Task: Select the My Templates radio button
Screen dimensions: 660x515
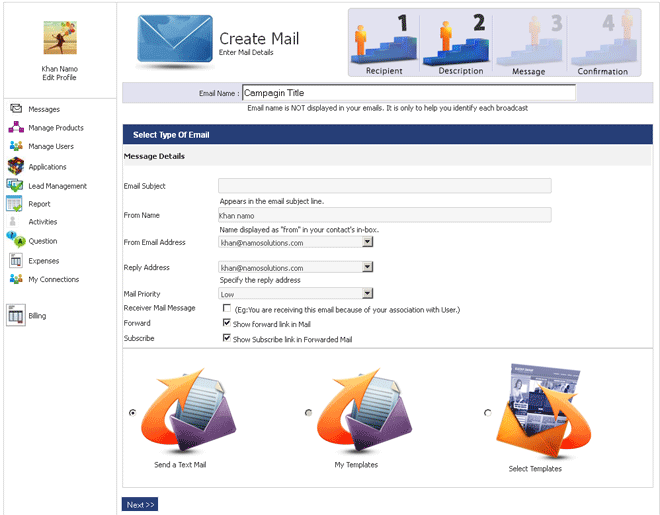Action: [x=309, y=412]
